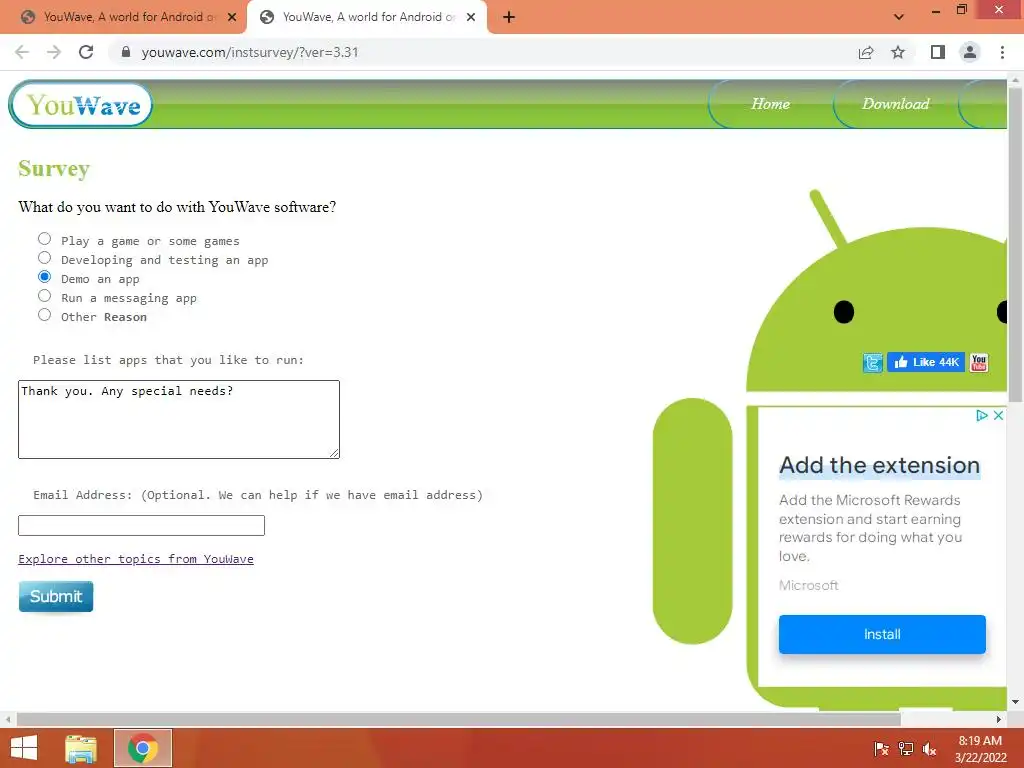The height and width of the screenshot is (768, 1024).
Task: Click Chrome icon in the taskbar
Action: pos(143,748)
